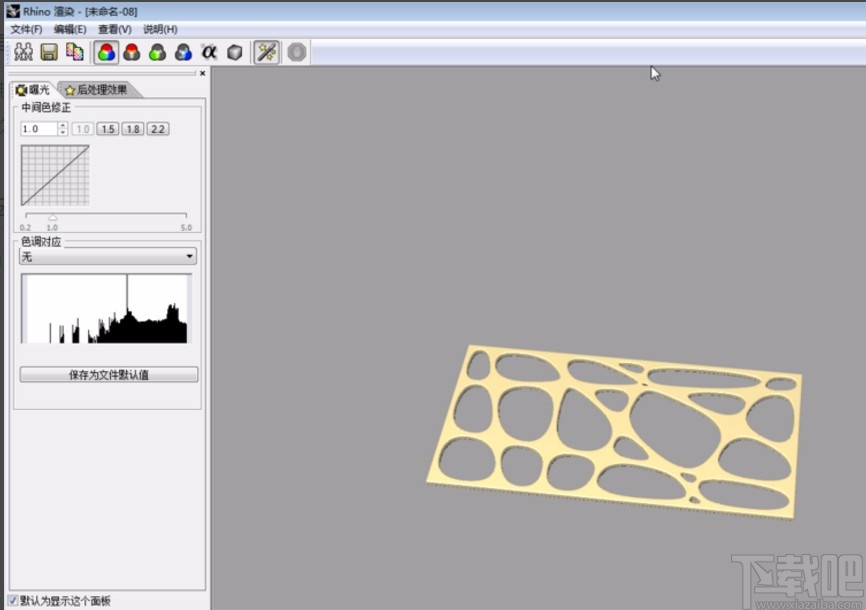Show the RGB color channels view

106,52
